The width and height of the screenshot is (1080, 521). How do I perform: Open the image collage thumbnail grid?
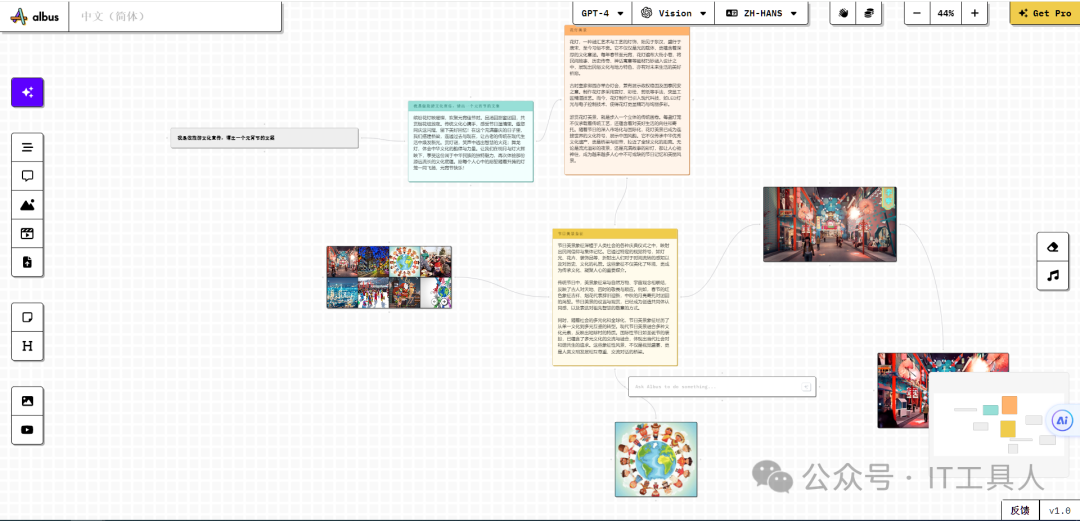389,277
